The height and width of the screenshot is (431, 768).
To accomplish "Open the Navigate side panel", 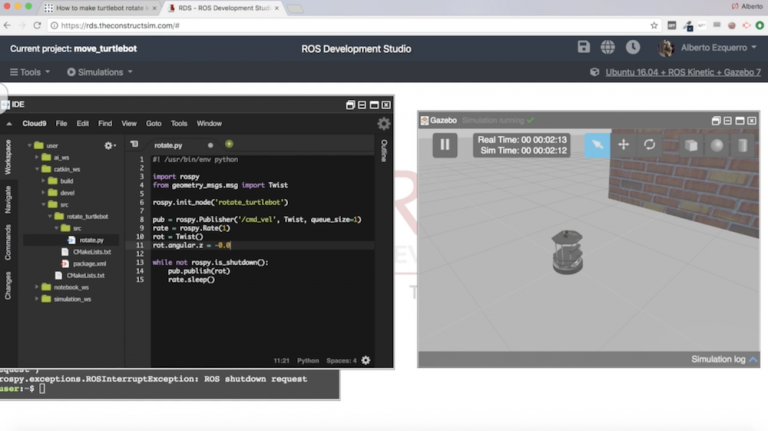I will pos(7,199).
